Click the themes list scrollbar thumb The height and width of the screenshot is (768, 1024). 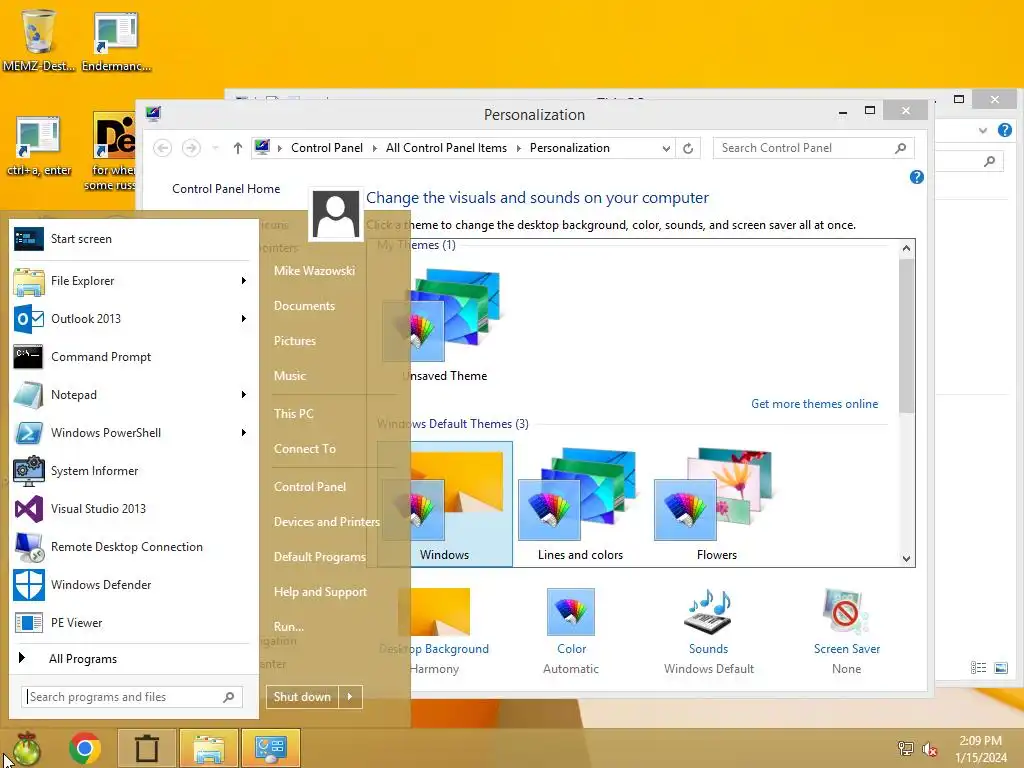(906, 336)
